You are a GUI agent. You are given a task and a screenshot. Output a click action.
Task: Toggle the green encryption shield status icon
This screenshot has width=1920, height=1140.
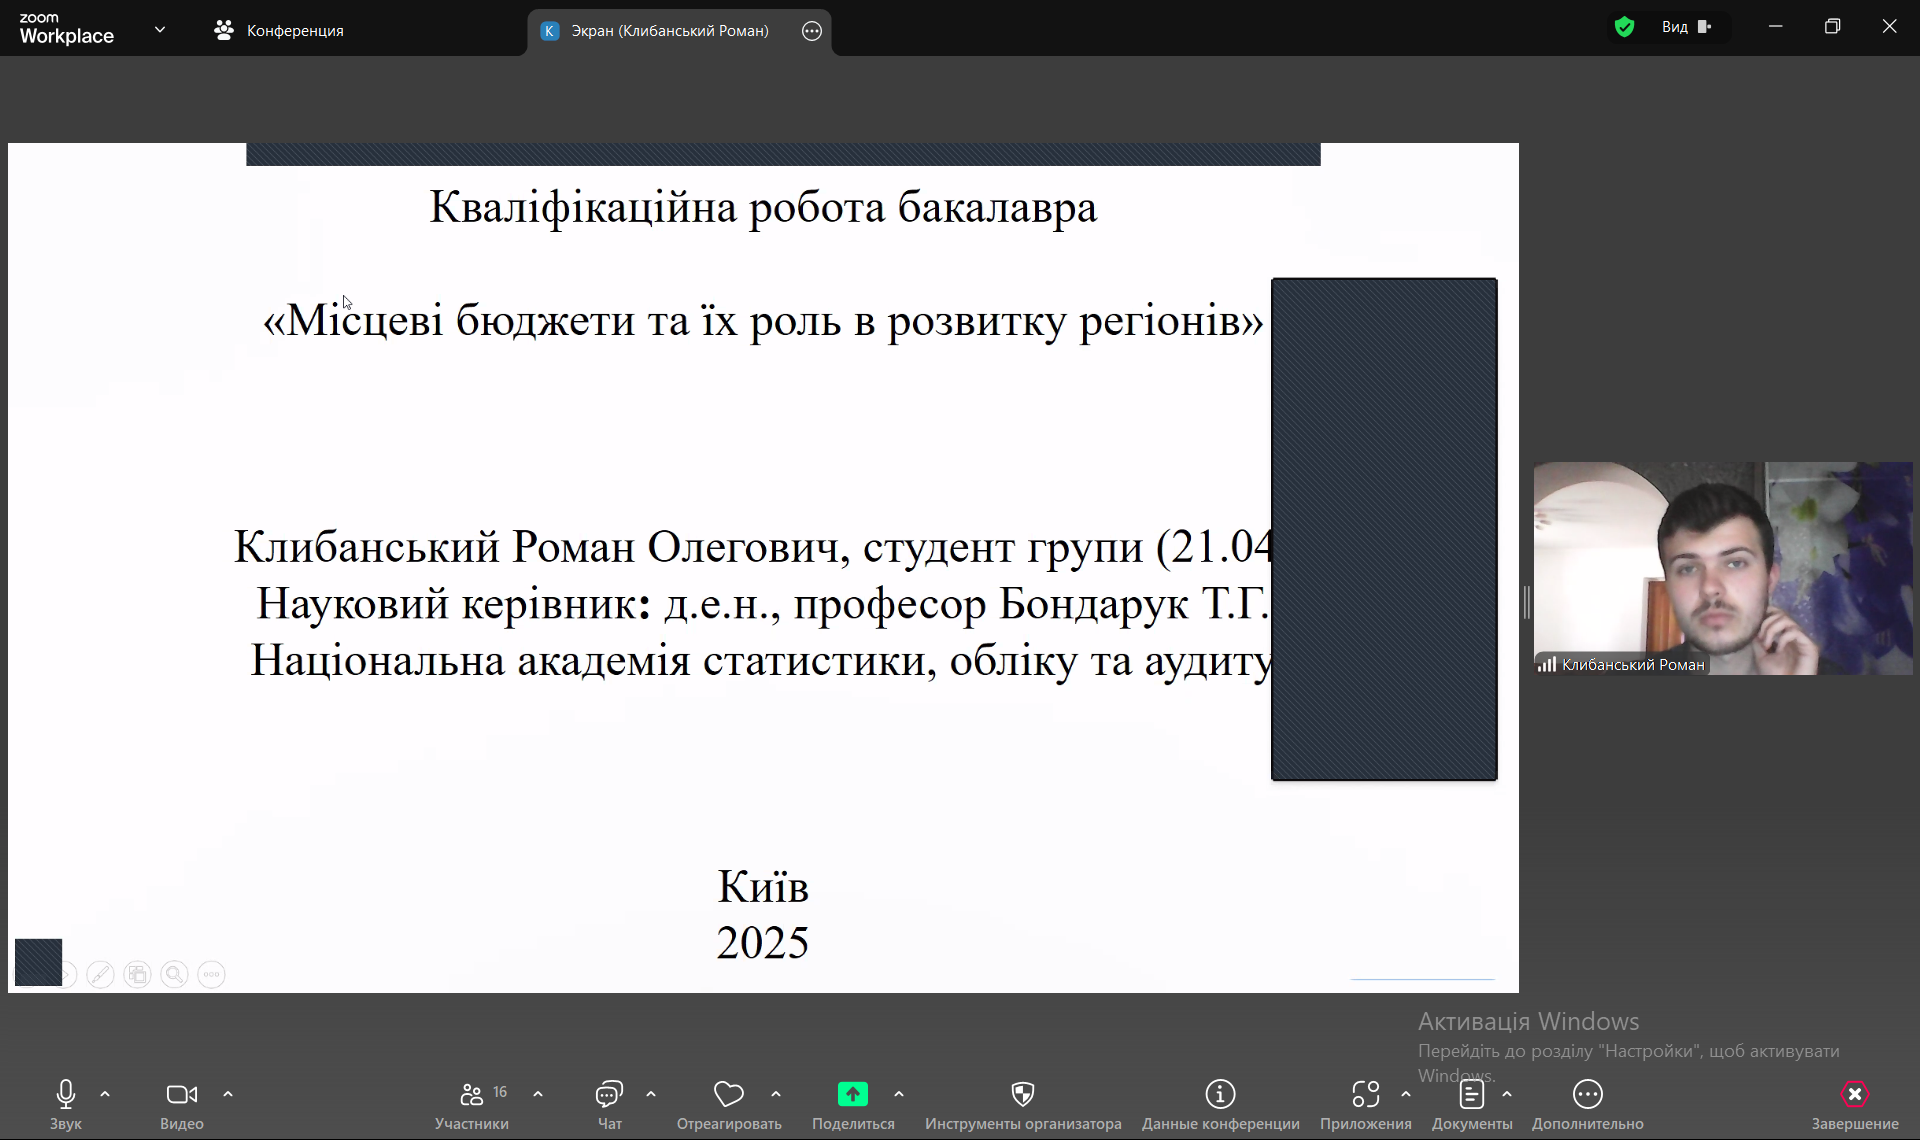(1624, 27)
